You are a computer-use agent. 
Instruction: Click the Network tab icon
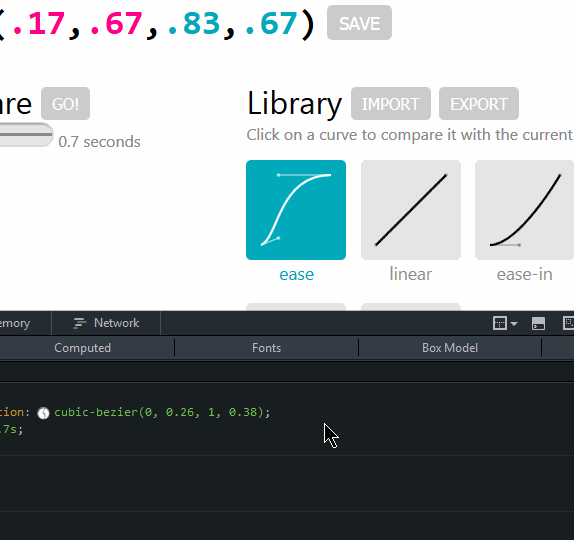[80, 323]
